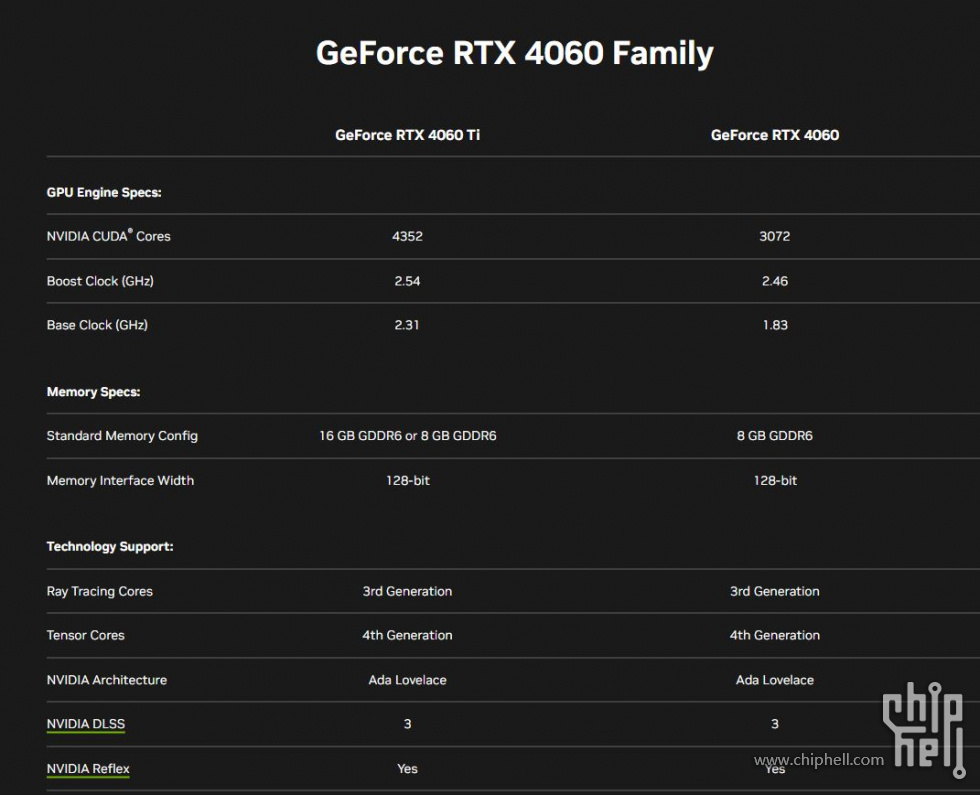Select the Memory Interface Width label
Viewport: 980px width, 795px height.
[x=120, y=481]
